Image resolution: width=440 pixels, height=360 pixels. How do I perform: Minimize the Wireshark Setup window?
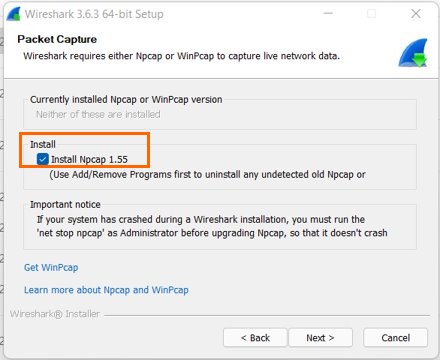point(328,14)
